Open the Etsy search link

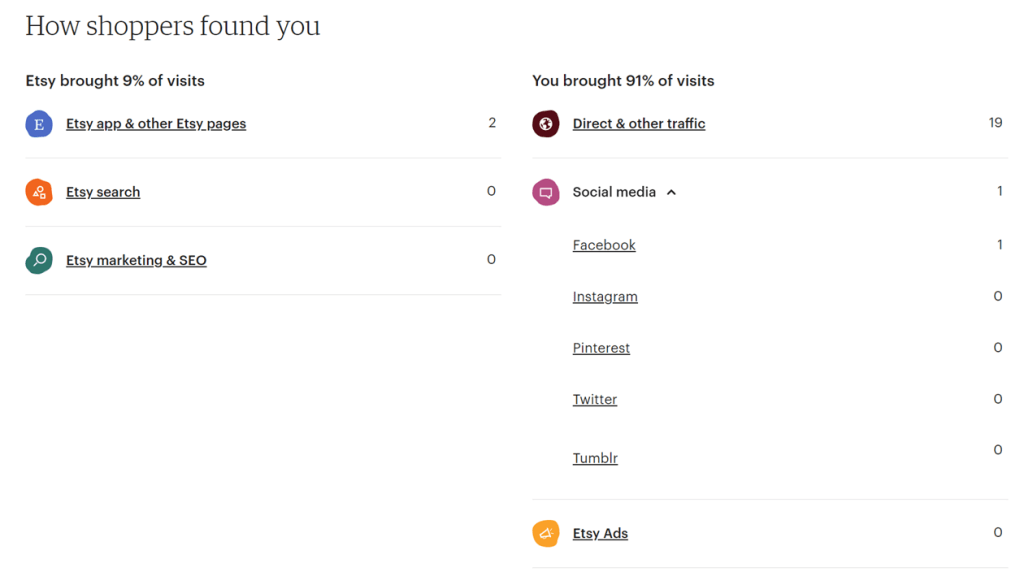pyautogui.click(x=103, y=192)
